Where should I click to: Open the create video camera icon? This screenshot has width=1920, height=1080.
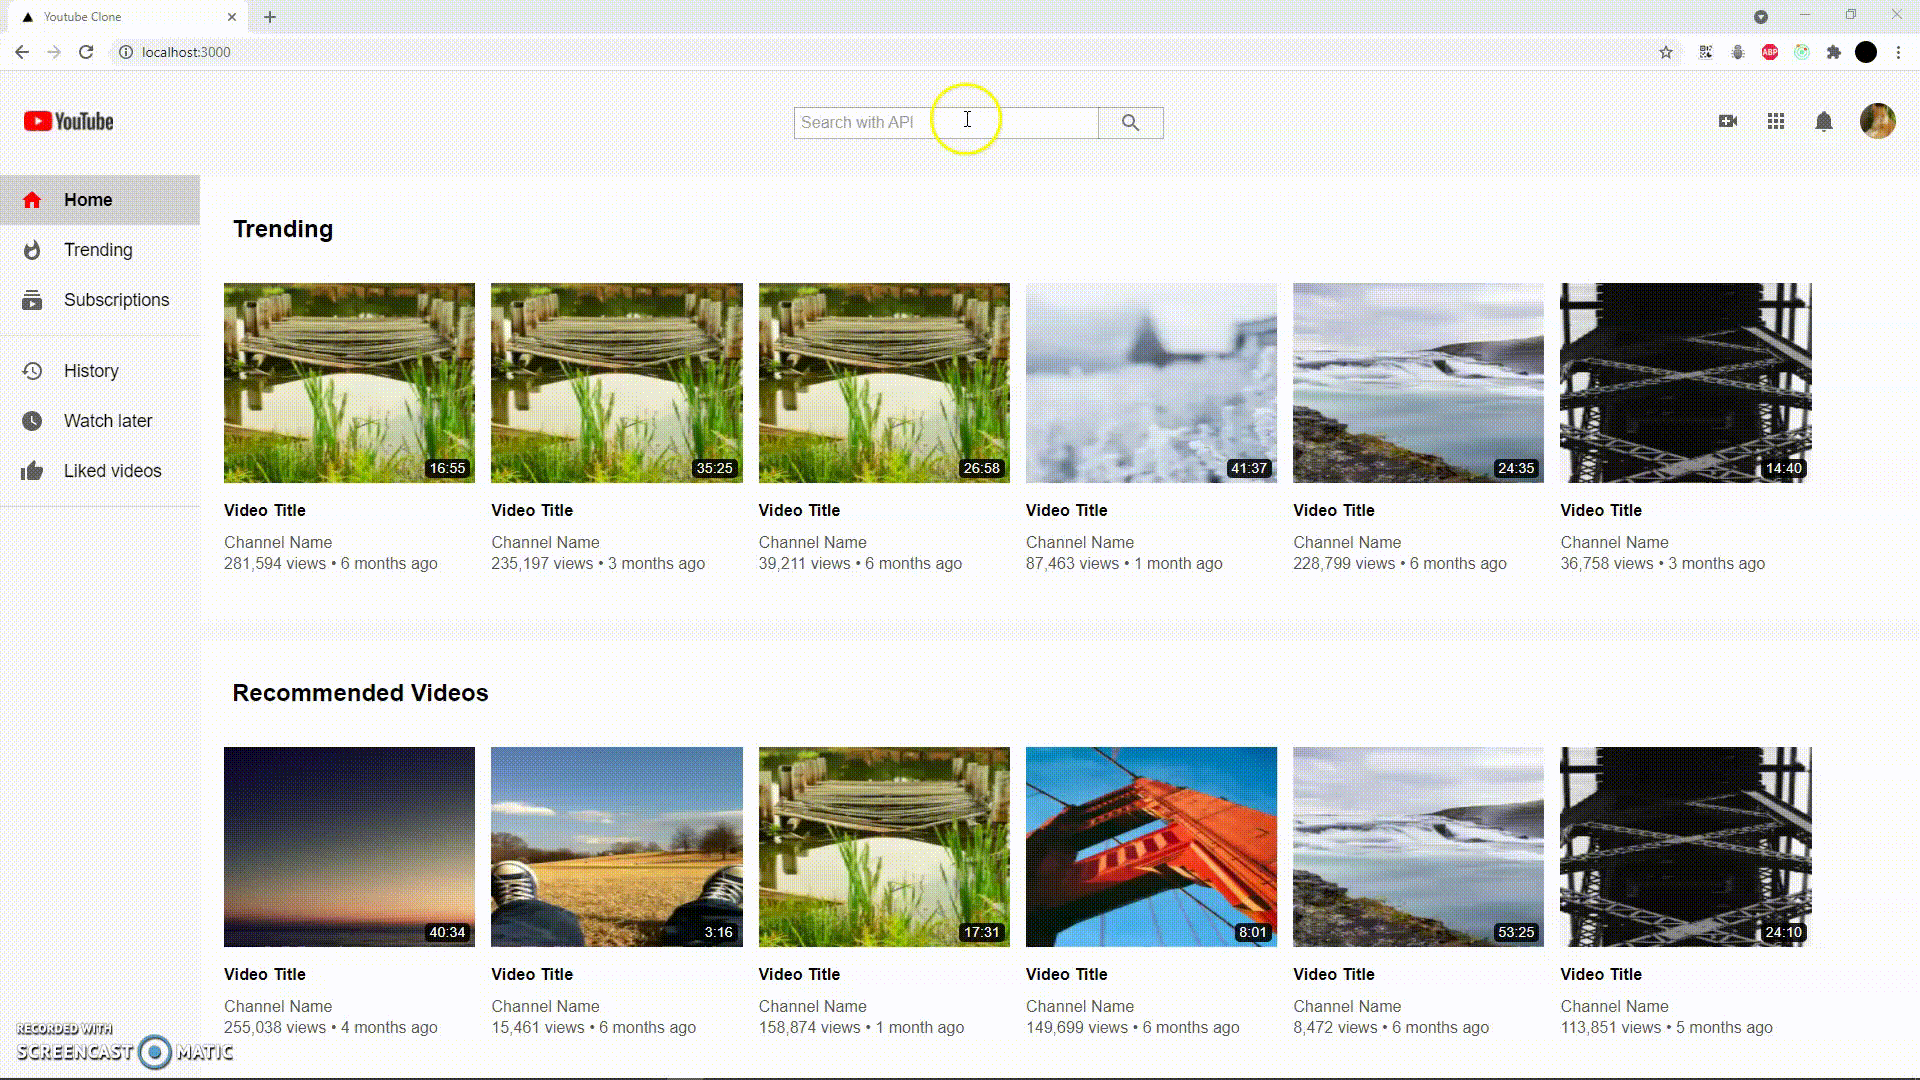coord(1728,121)
